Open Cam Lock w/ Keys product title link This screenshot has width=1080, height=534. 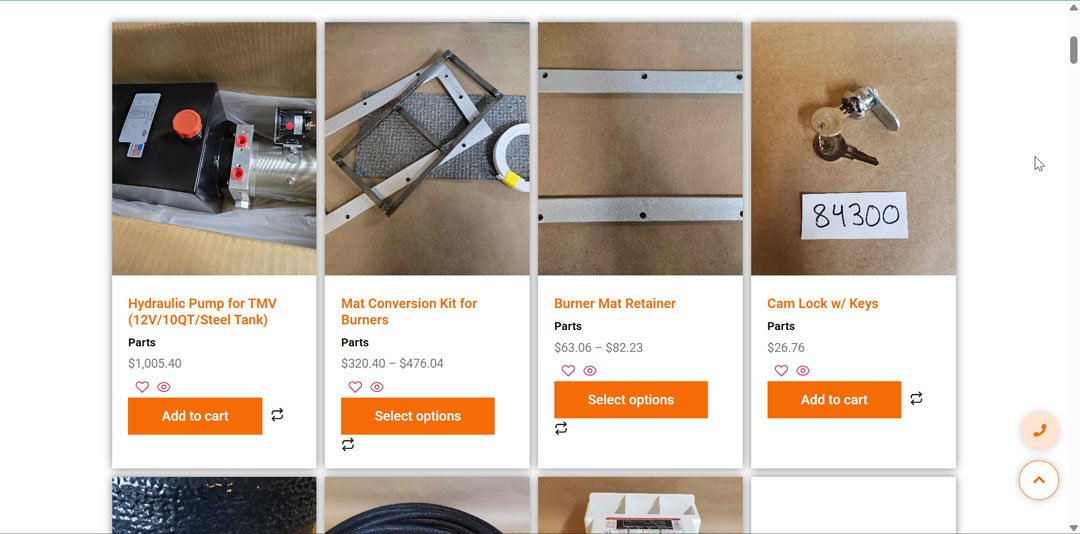point(822,304)
